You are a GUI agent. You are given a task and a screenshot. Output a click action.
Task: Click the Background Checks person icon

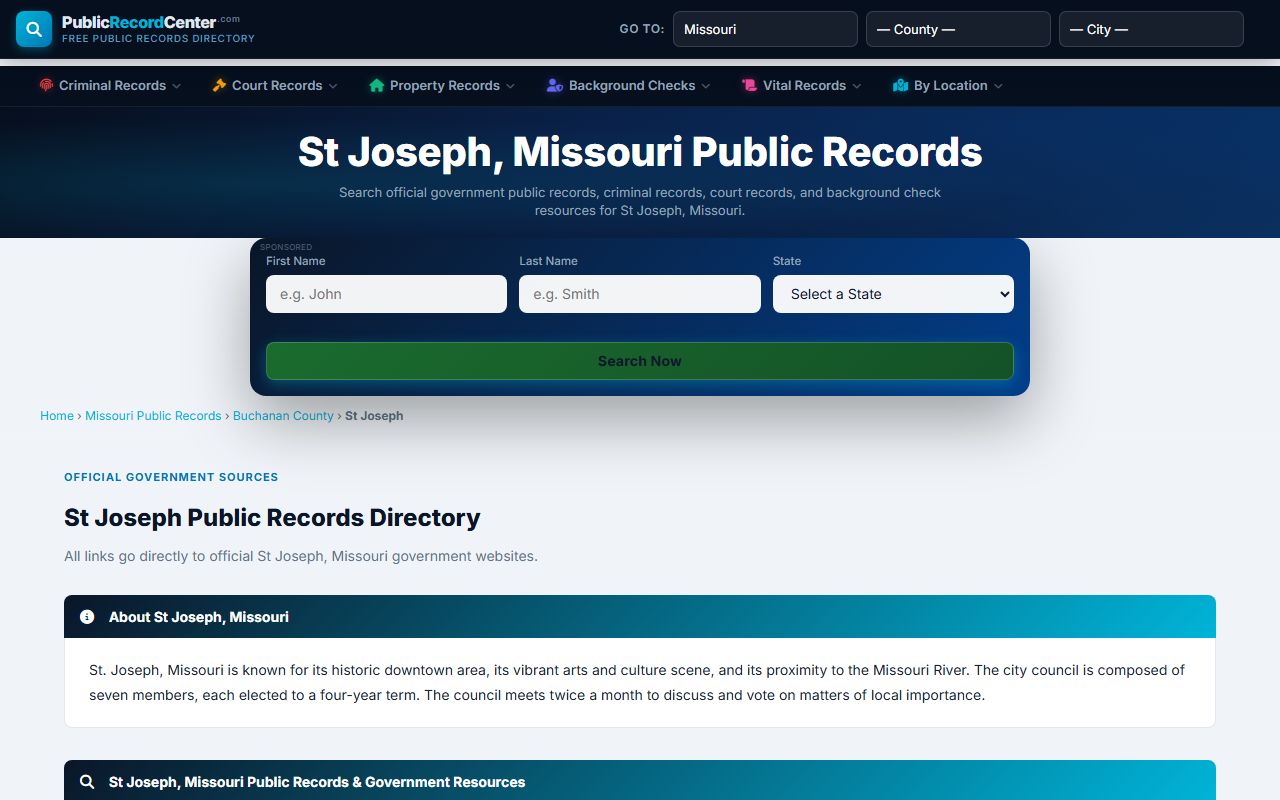[555, 86]
